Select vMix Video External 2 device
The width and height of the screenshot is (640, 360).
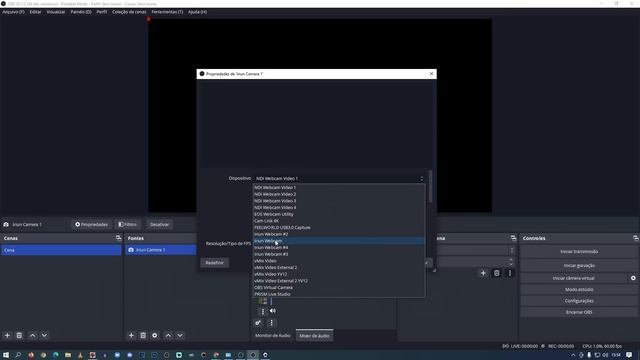[x=339, y=267]
